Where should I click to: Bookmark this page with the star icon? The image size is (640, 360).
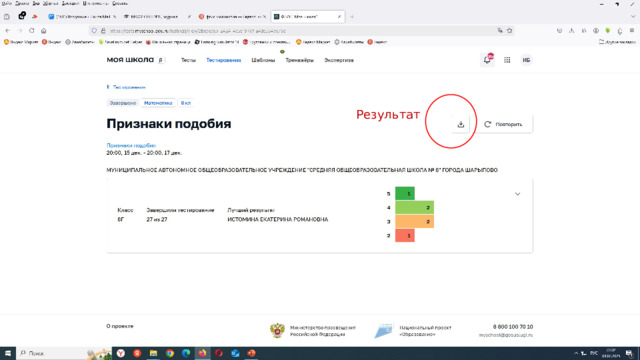(x=509, y=31)
